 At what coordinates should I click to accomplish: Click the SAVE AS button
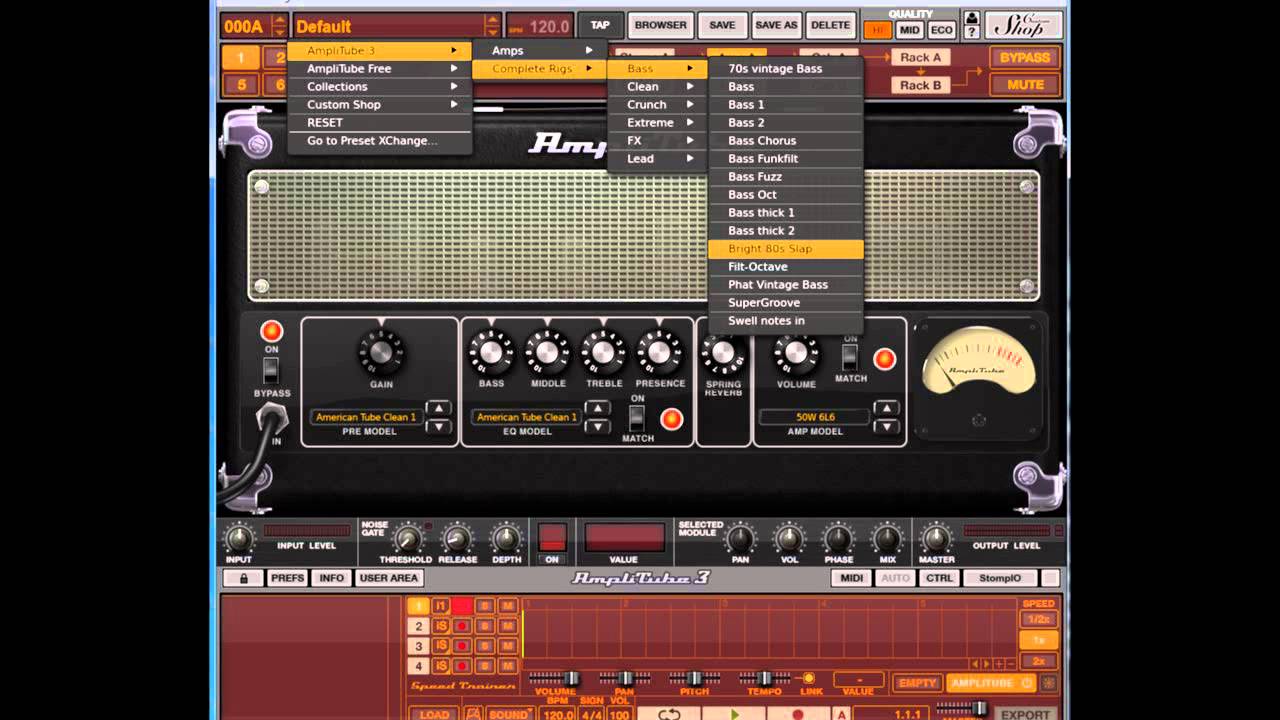(776, 25)
